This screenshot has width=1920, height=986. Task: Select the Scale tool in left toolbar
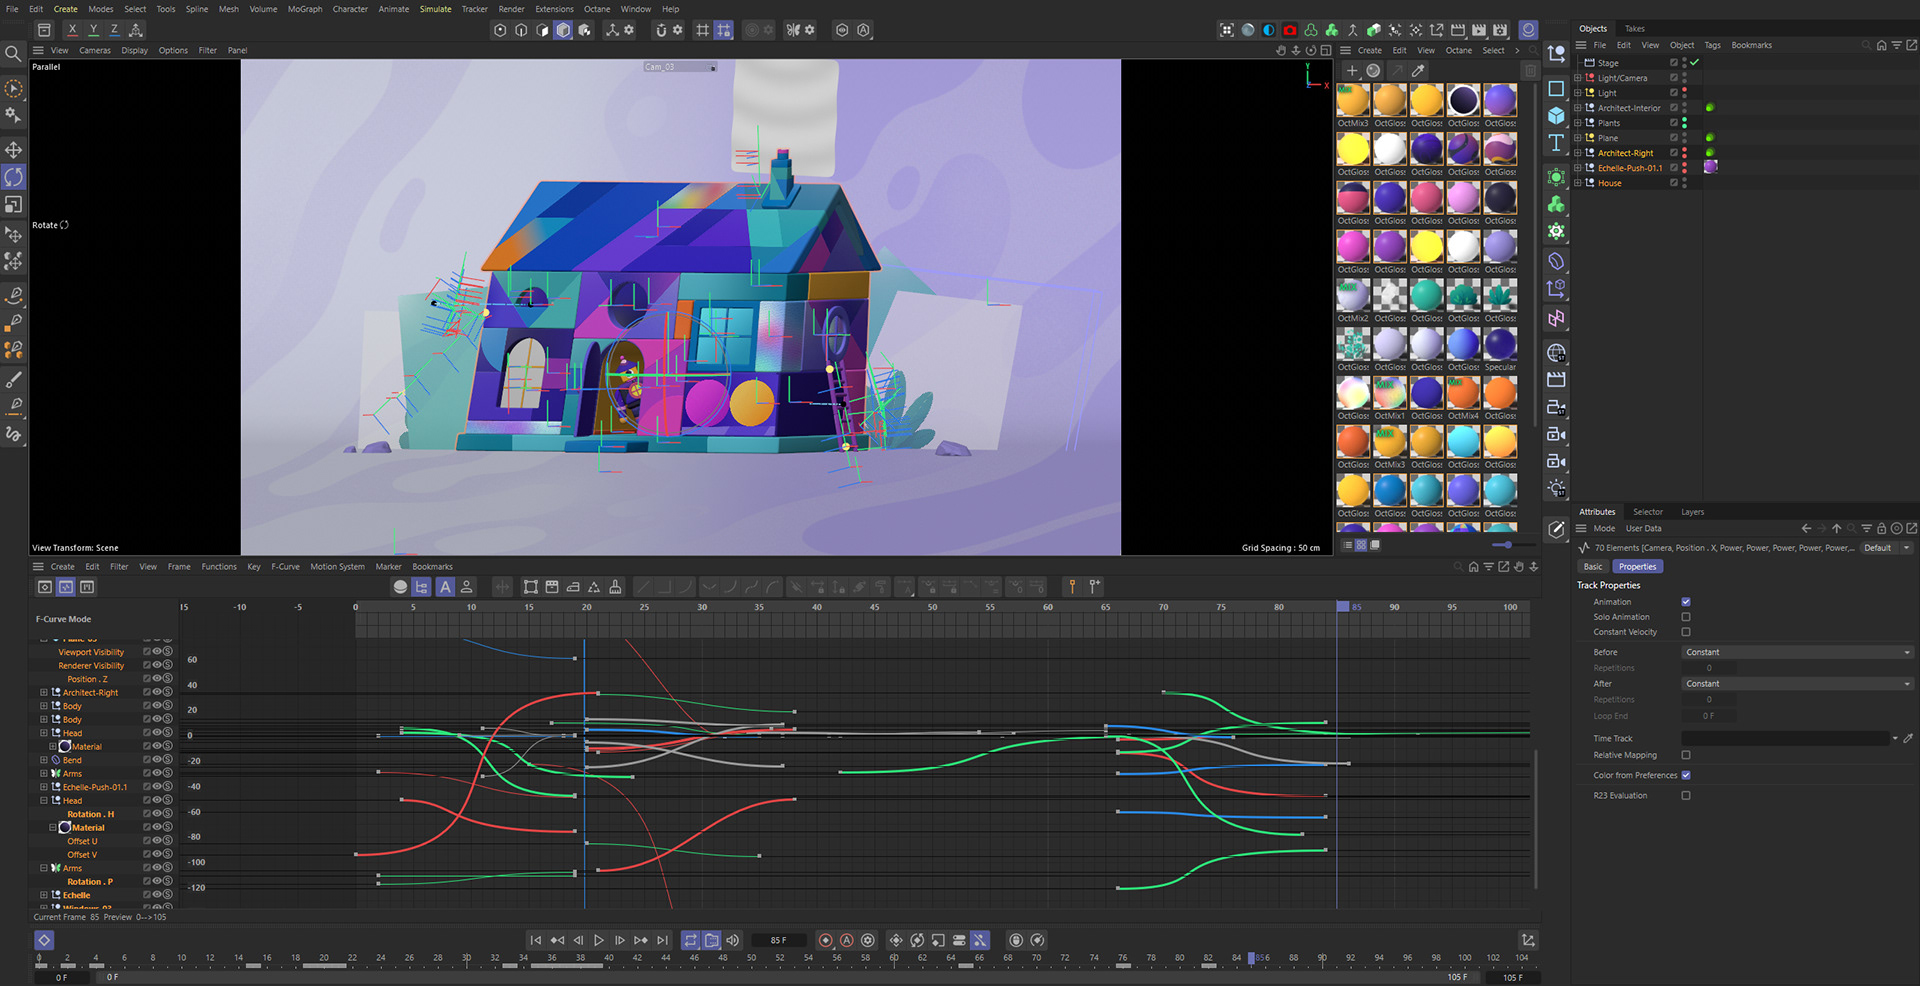[13, 204]
